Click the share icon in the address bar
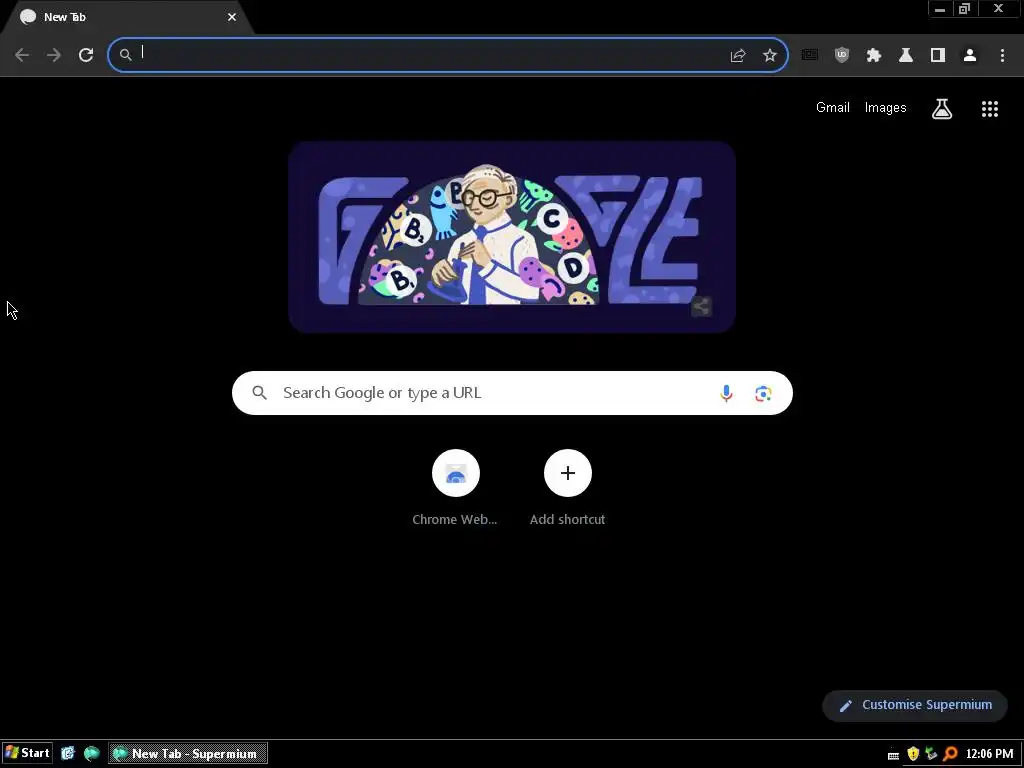The height and width of the screenshot is (768, 1024). (738, 56)
